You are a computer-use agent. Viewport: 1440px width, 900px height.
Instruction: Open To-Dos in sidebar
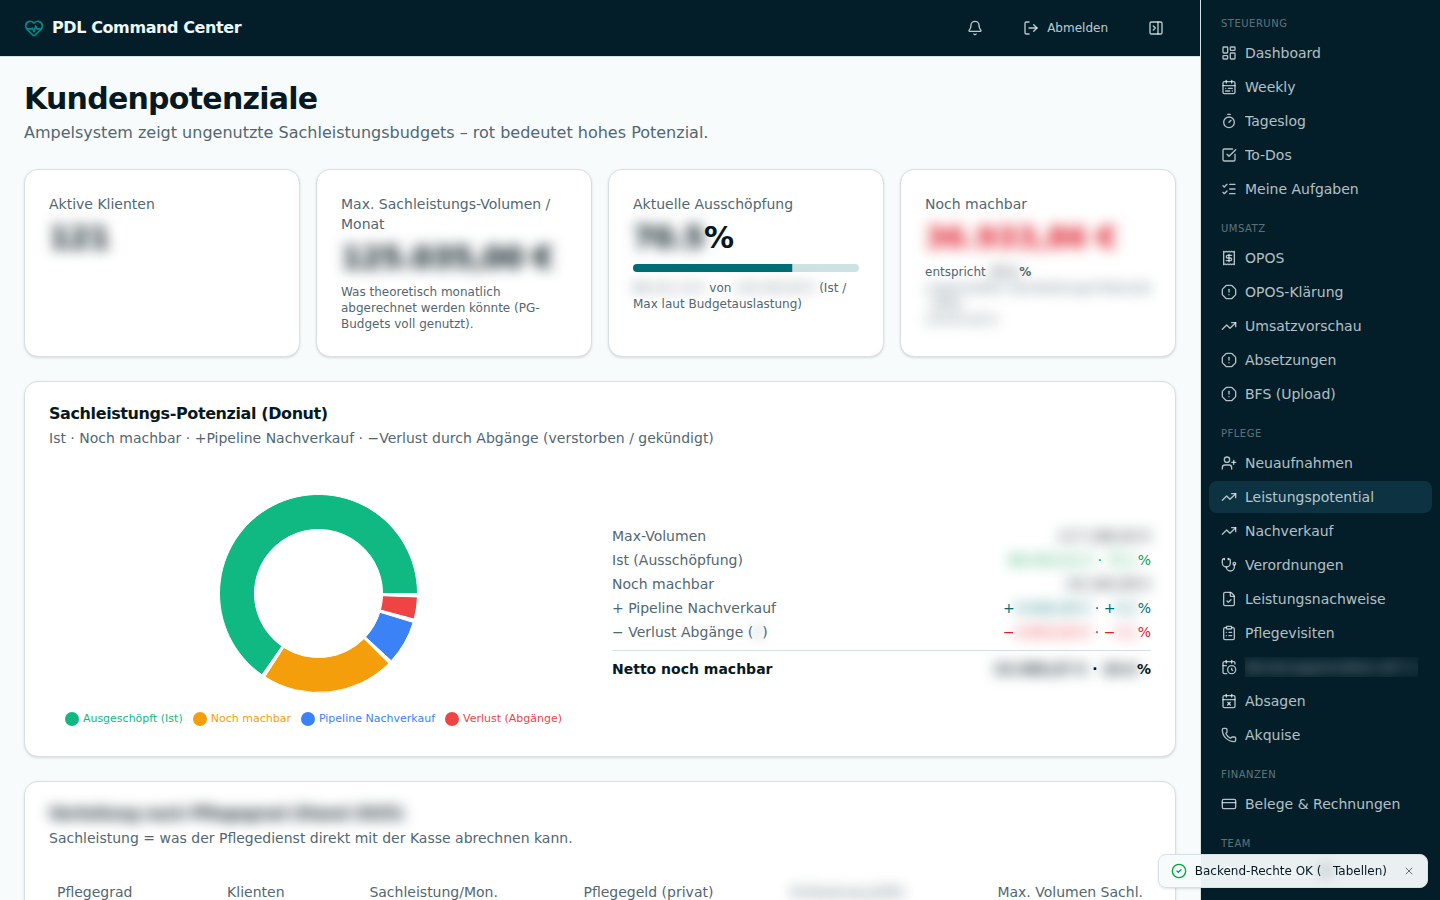[x=1320, y=155]
